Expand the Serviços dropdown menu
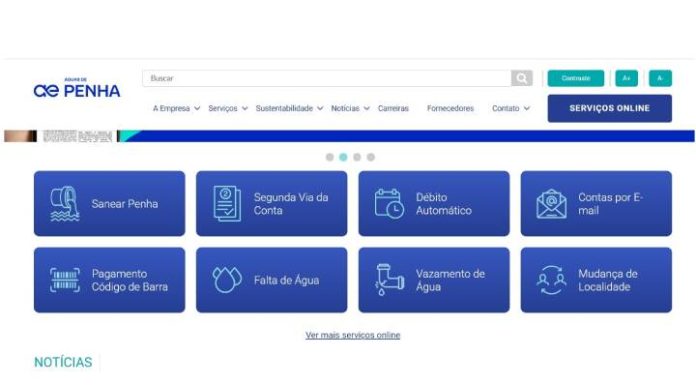 pyautogui.click(x=228, y=108)
